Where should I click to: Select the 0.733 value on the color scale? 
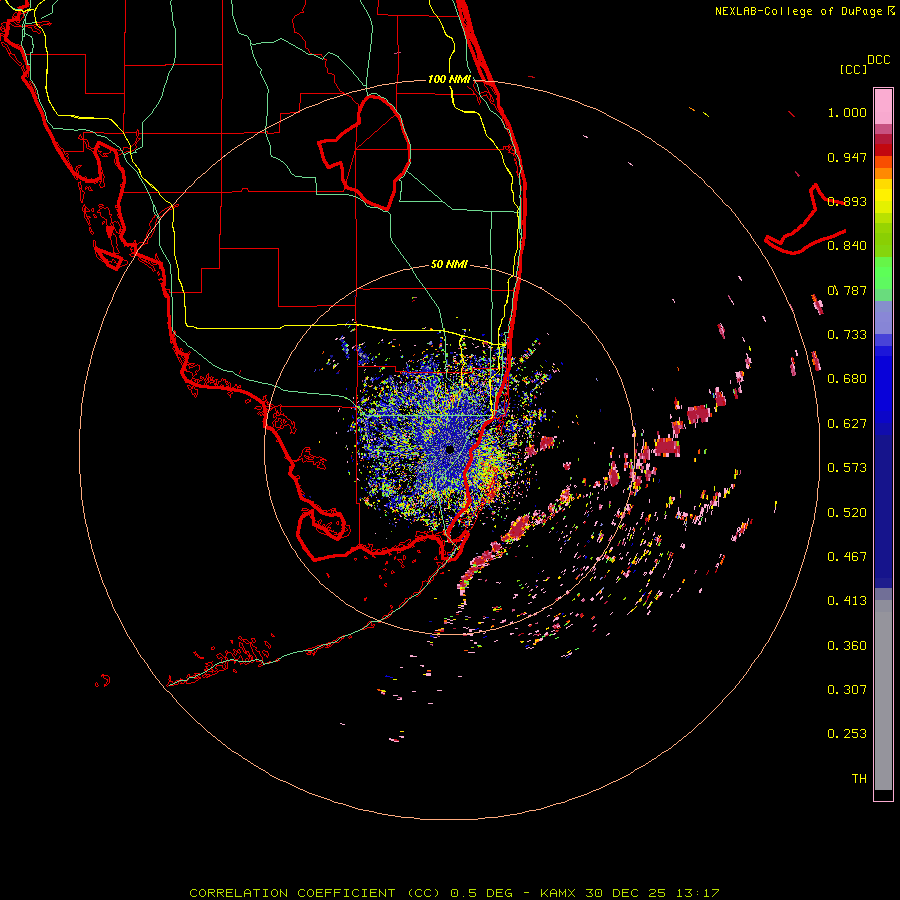pyautogui.click(x=847, y=335)
